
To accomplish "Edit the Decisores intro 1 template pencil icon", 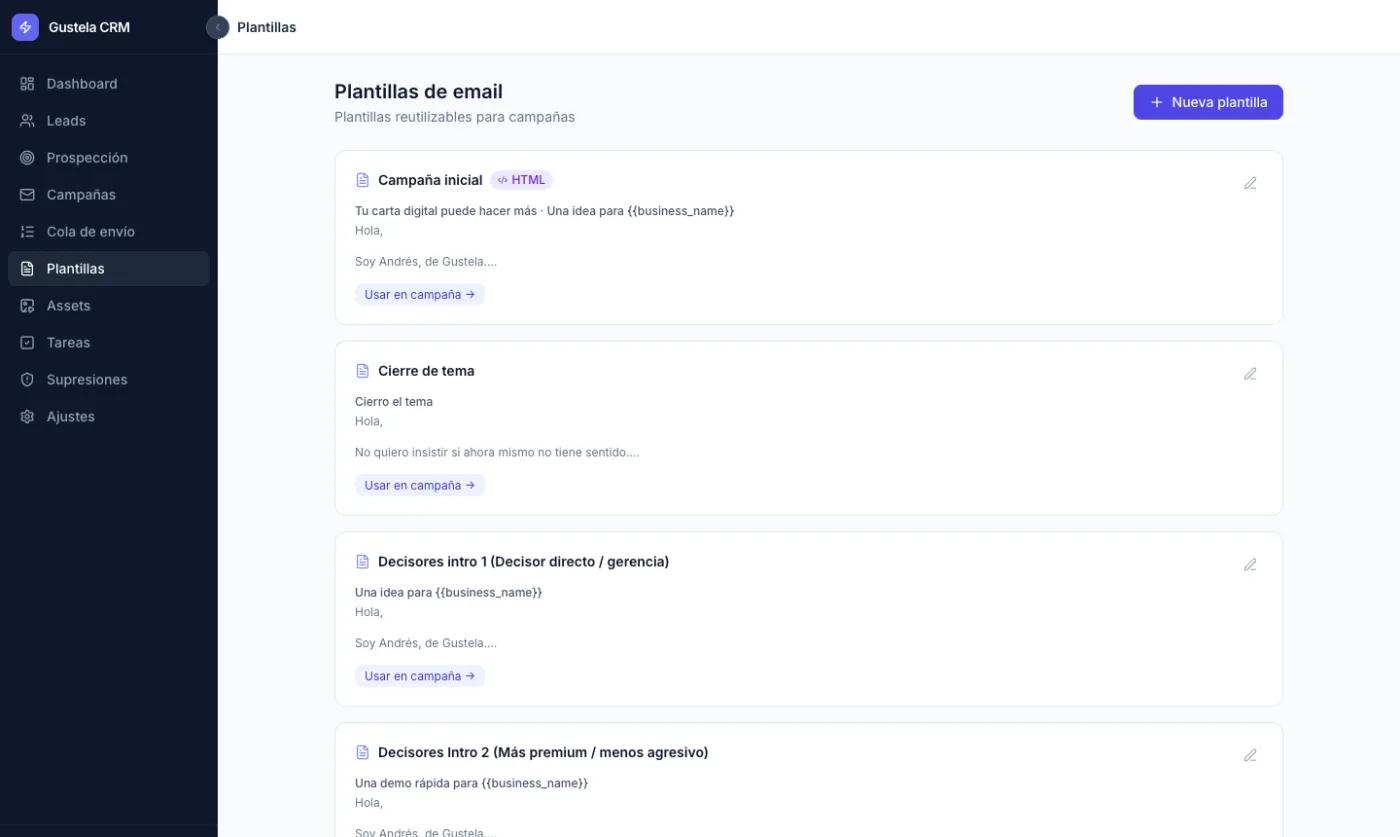I will pos(1250,565).
